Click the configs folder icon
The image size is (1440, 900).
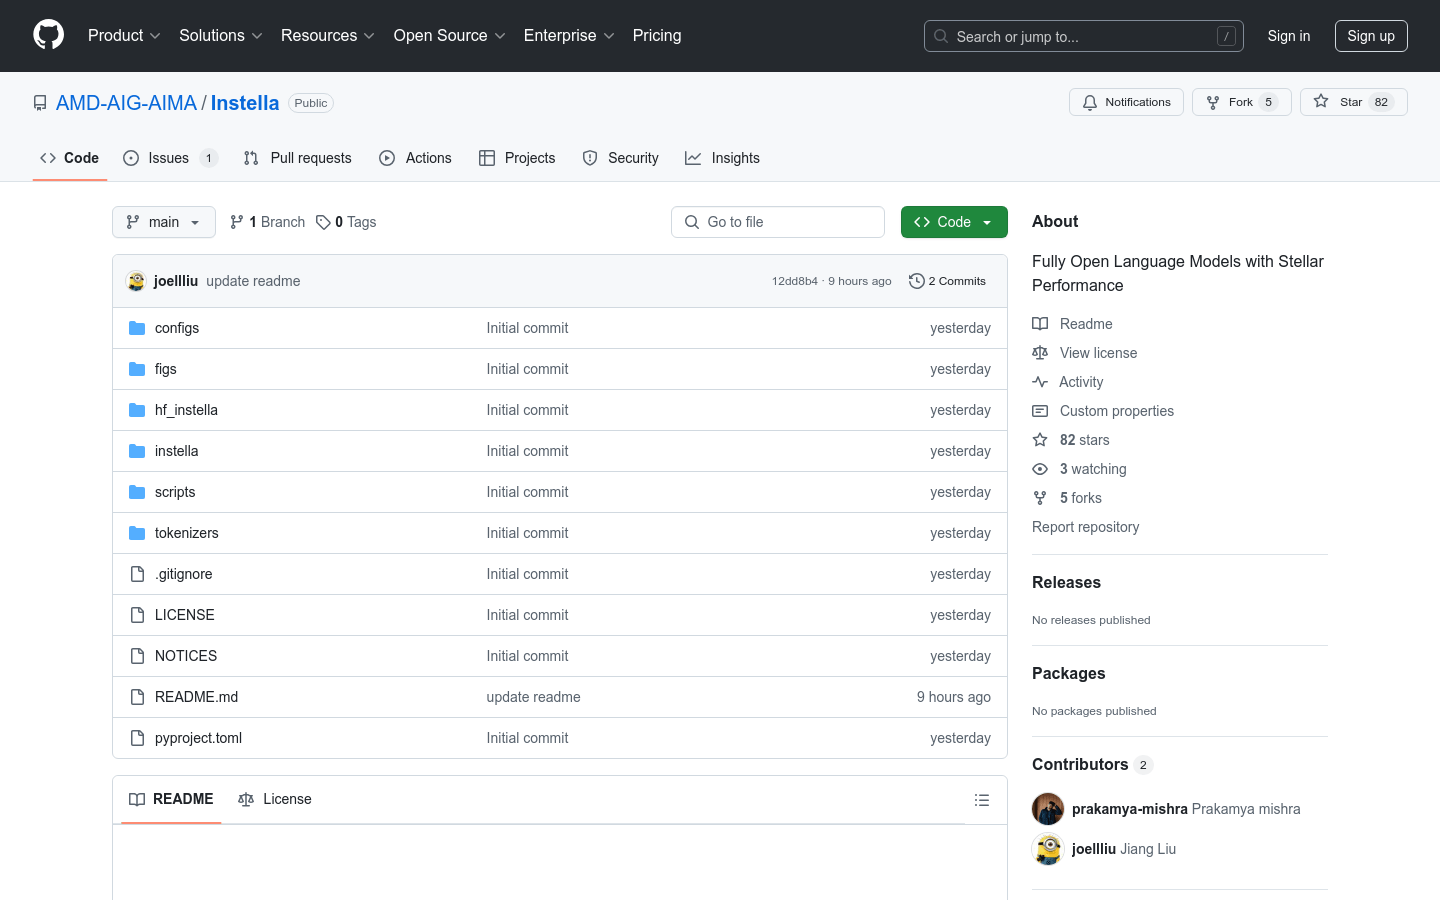click(x=137, y=328)
